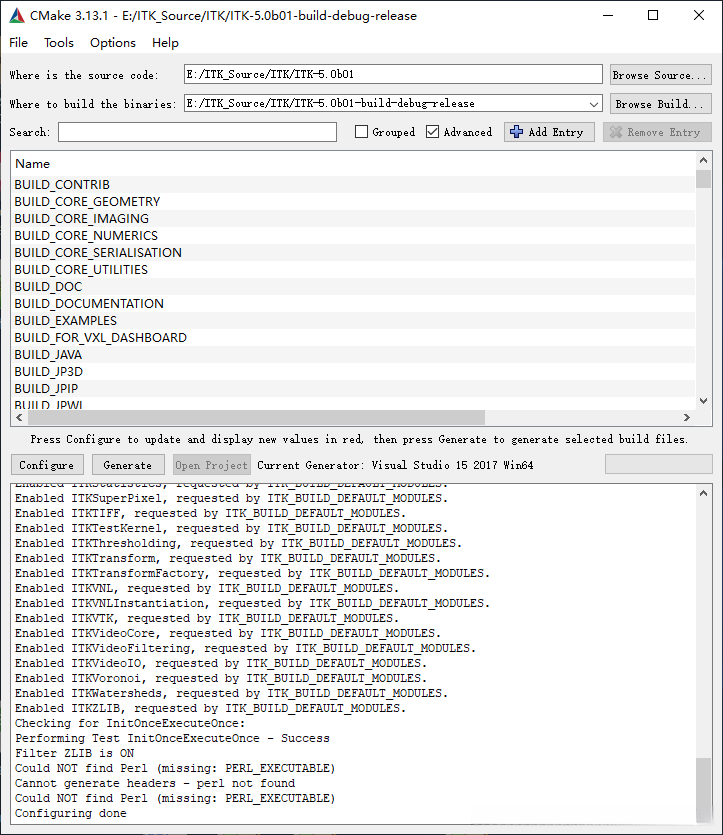Click 'Checking for InitOnceExecuteOnce:' log line
723x835 pixels.
130,723
